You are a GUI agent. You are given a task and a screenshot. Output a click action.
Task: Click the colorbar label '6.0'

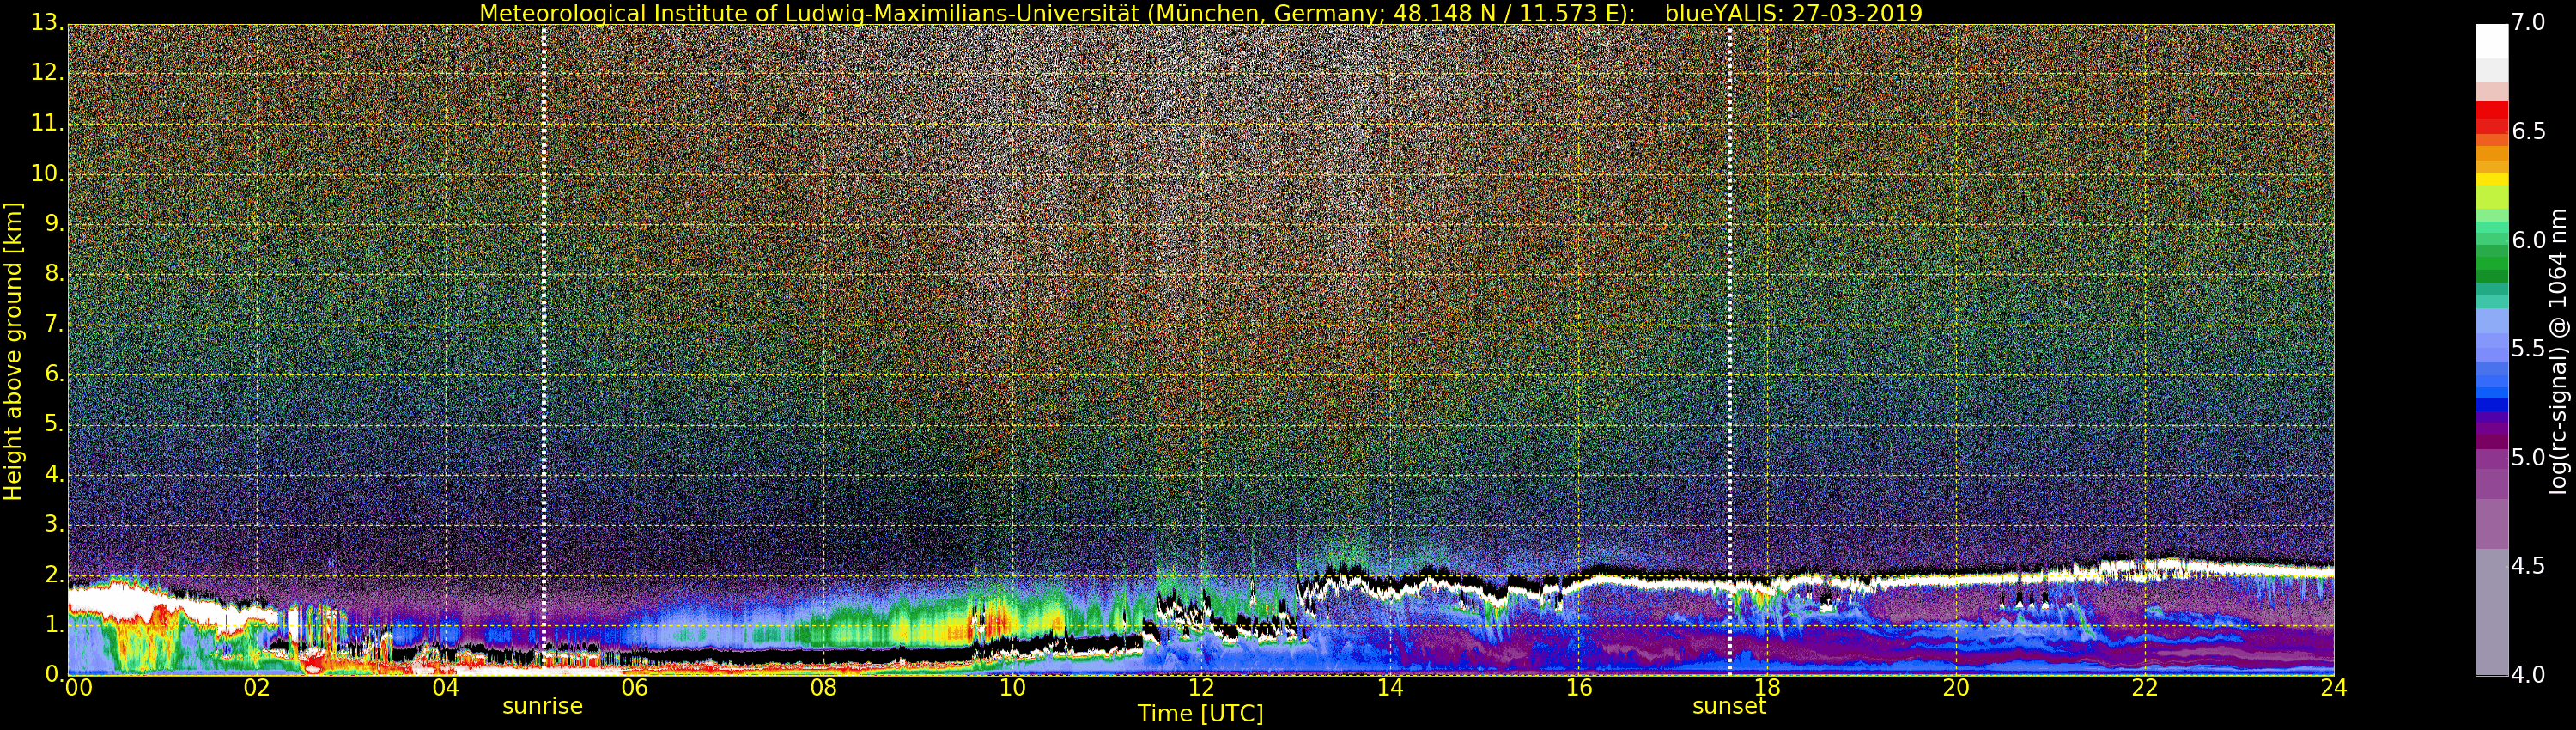2529,241
